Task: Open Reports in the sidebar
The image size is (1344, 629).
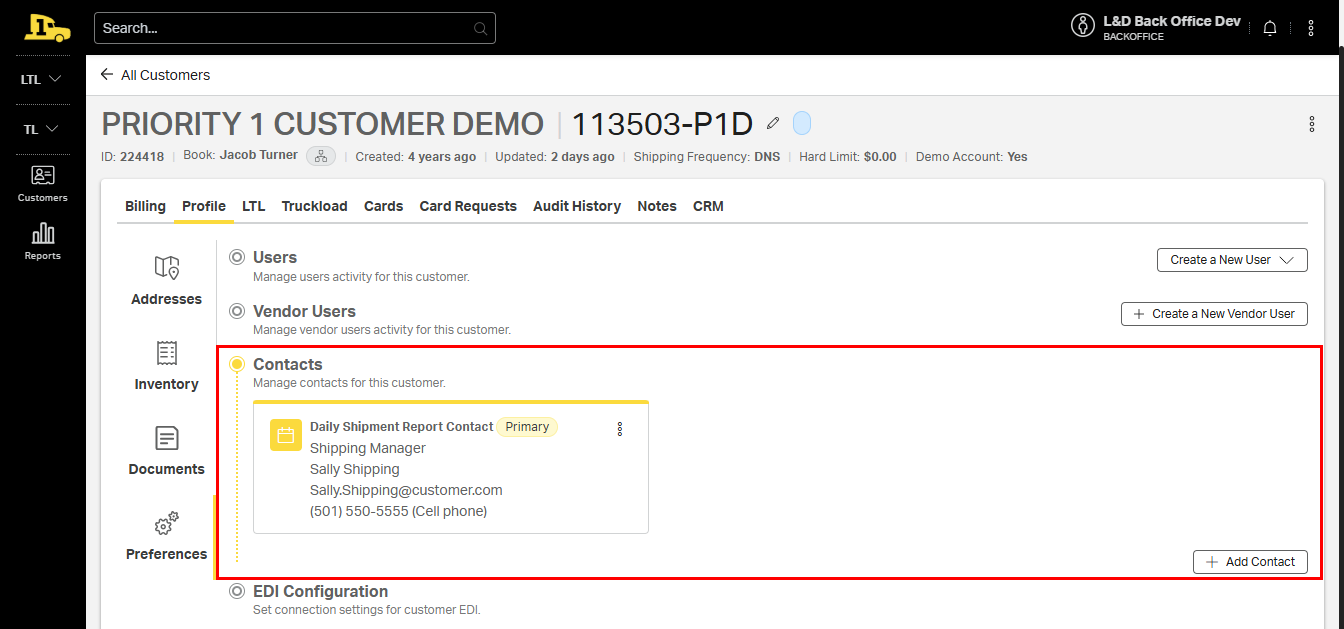Action: coord(43,241)
